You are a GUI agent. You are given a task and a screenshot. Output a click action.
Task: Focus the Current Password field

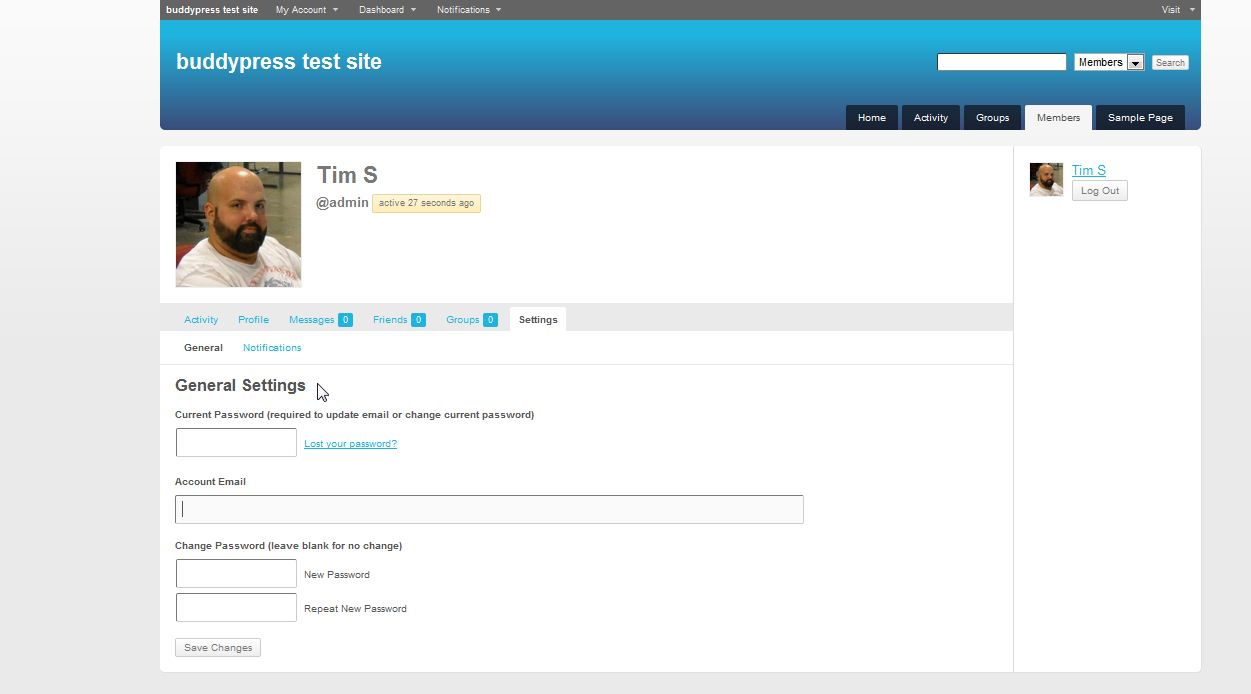tap(236, 443)
